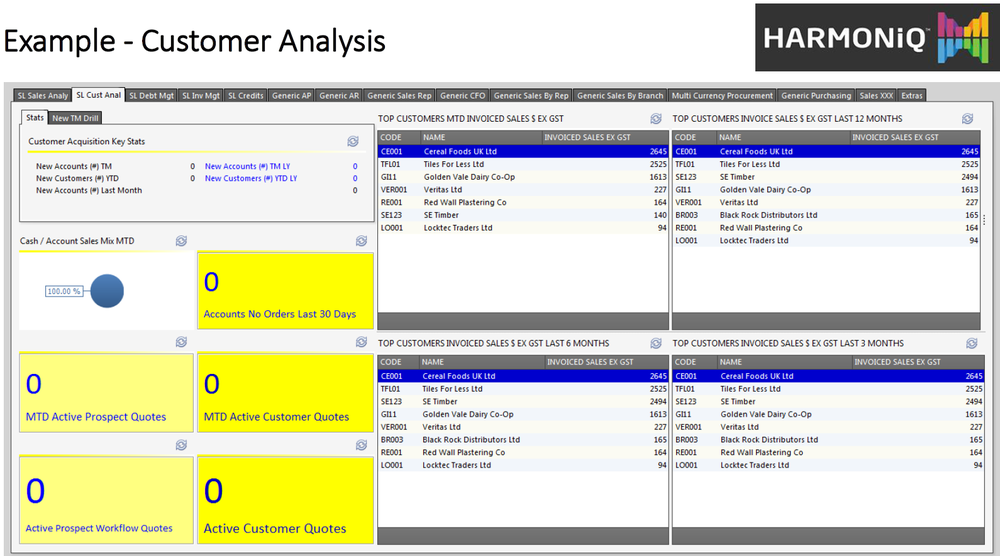Switch to Generic Purchasing tab
The image size is (1000, 556).
pos(816,96)
